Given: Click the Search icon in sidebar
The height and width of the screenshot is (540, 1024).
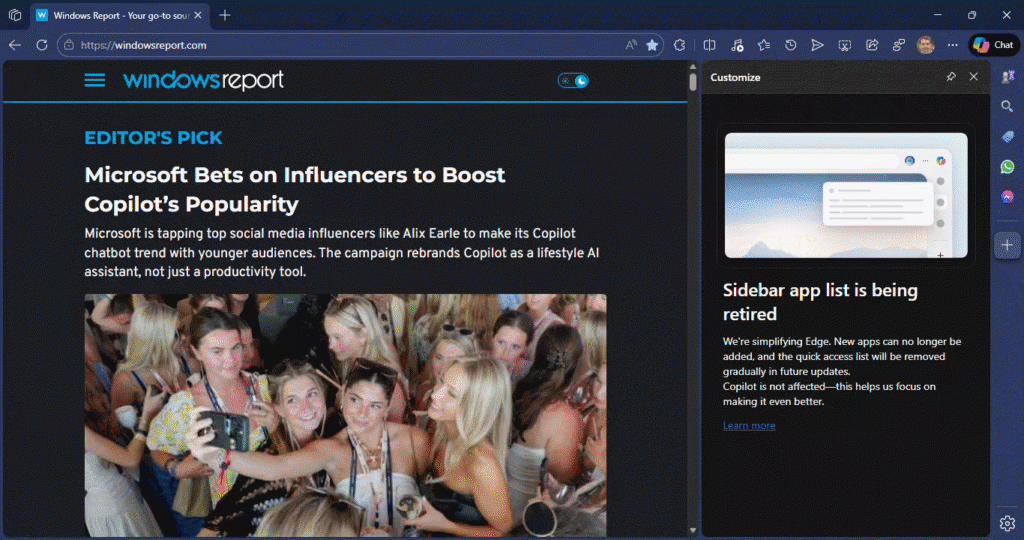Looking at the screenshot, I should (1007, 106).
